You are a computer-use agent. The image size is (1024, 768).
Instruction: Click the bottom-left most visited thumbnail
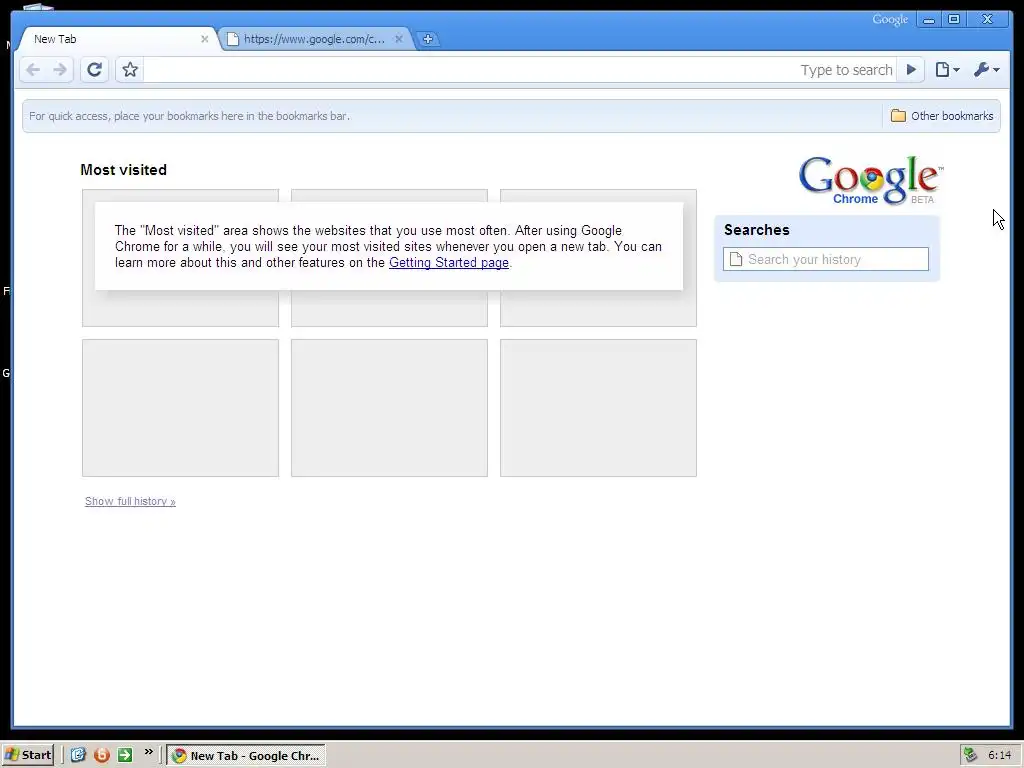click(180, 408)
